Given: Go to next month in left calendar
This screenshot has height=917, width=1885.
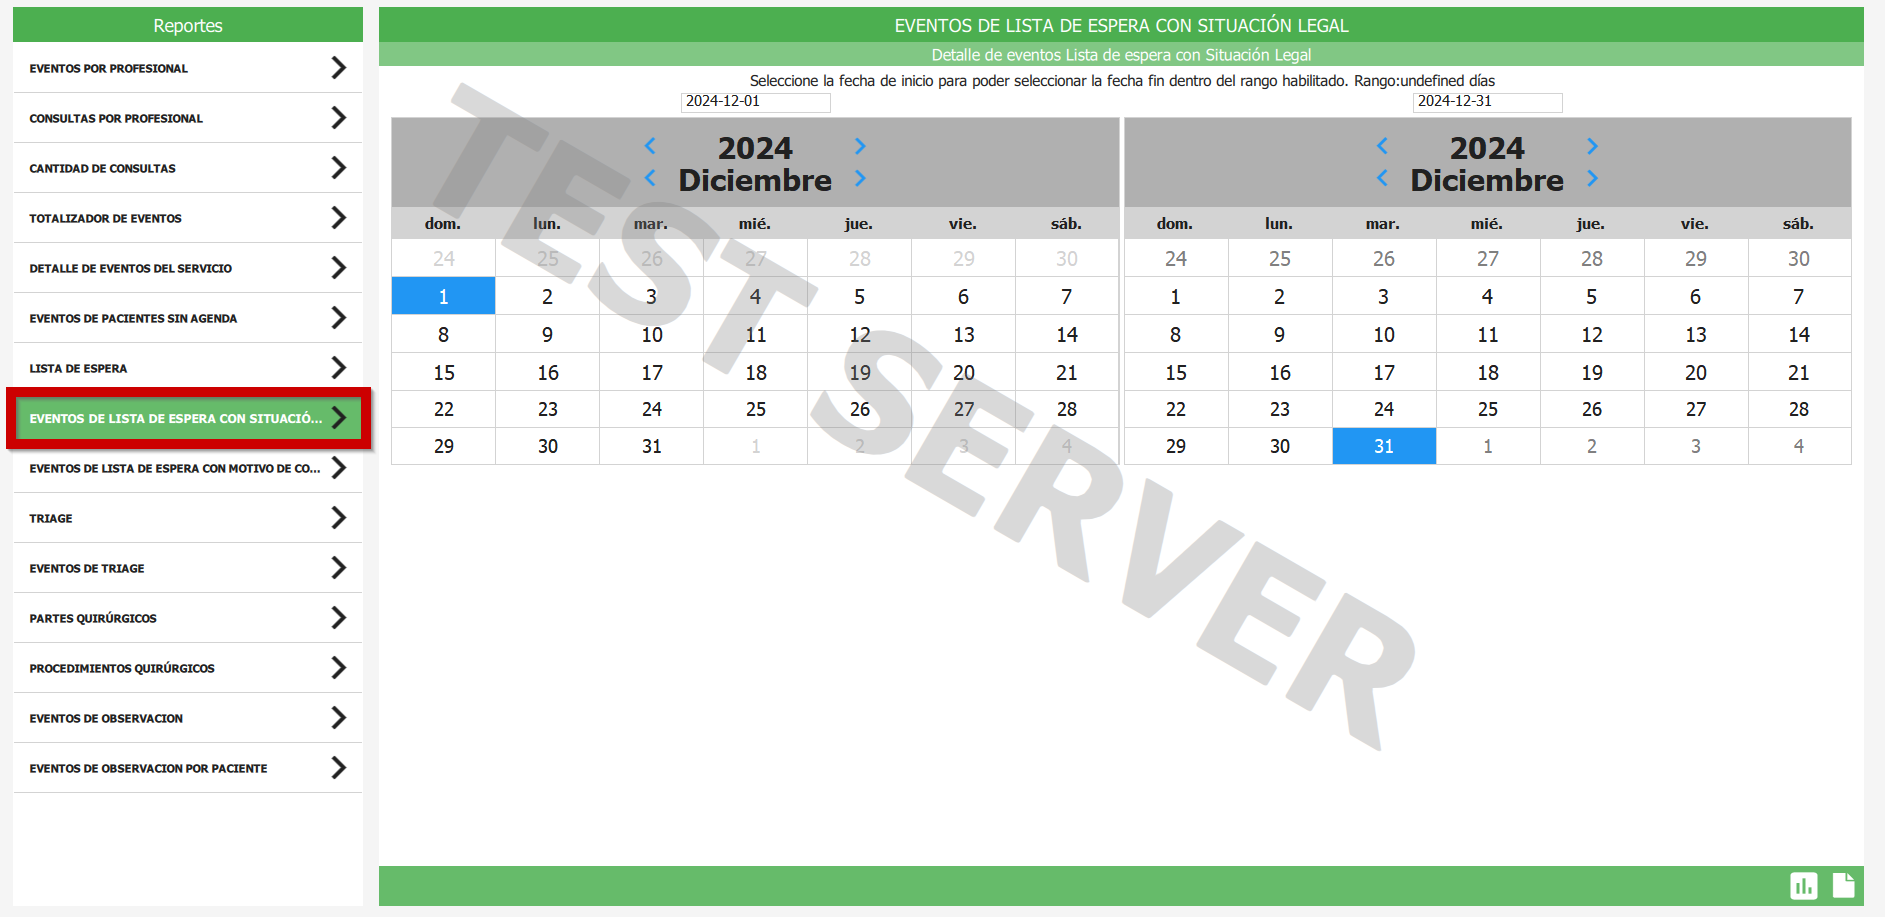Looking at the screenshot, I should pos(860,179).
